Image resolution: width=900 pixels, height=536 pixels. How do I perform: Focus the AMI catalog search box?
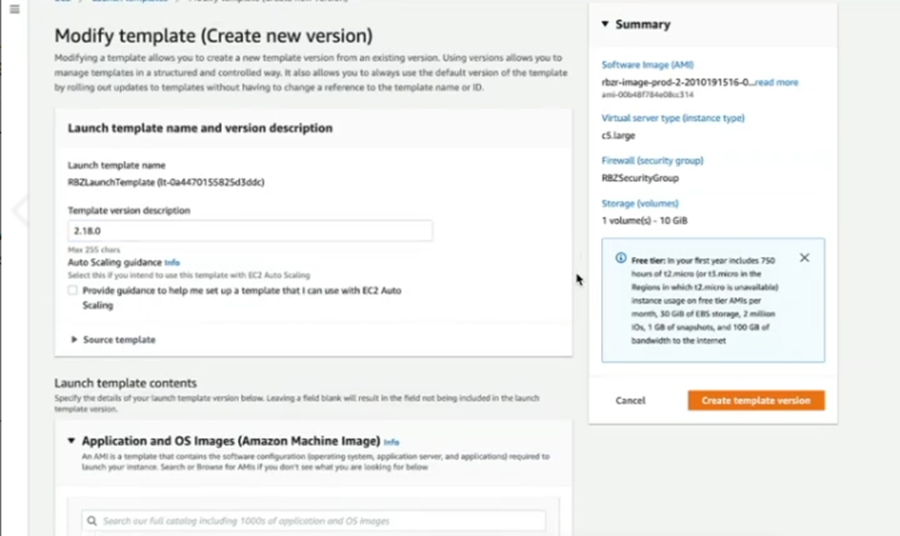(318, 521)
